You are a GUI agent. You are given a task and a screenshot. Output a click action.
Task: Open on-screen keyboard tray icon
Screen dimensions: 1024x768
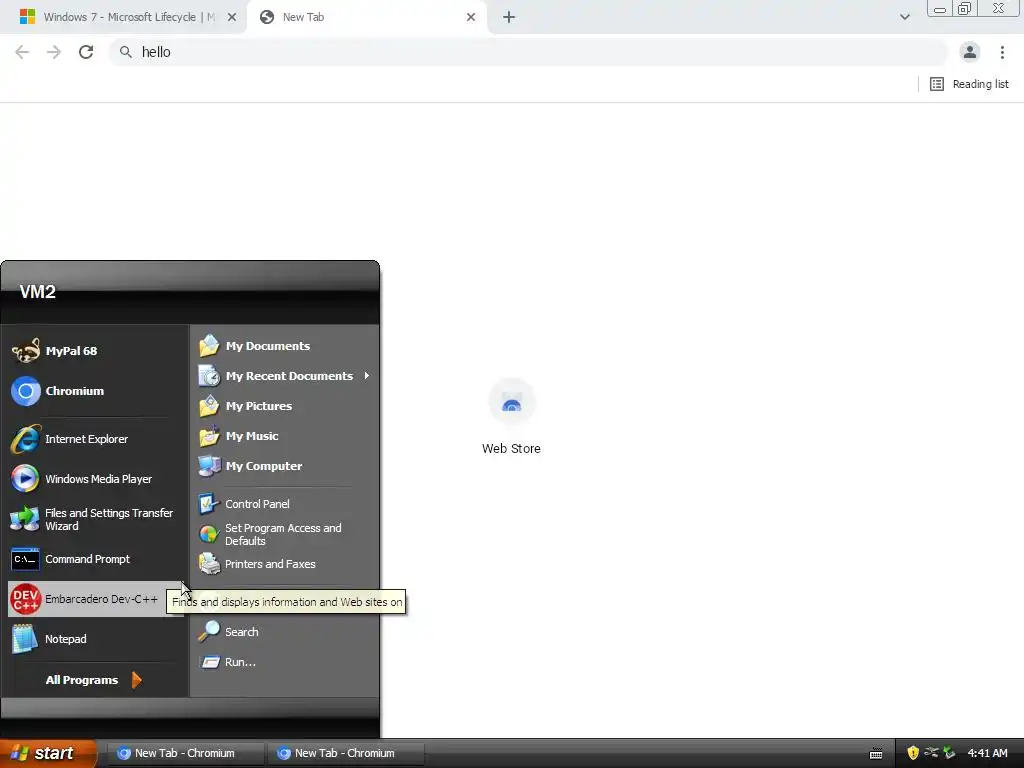876,754
